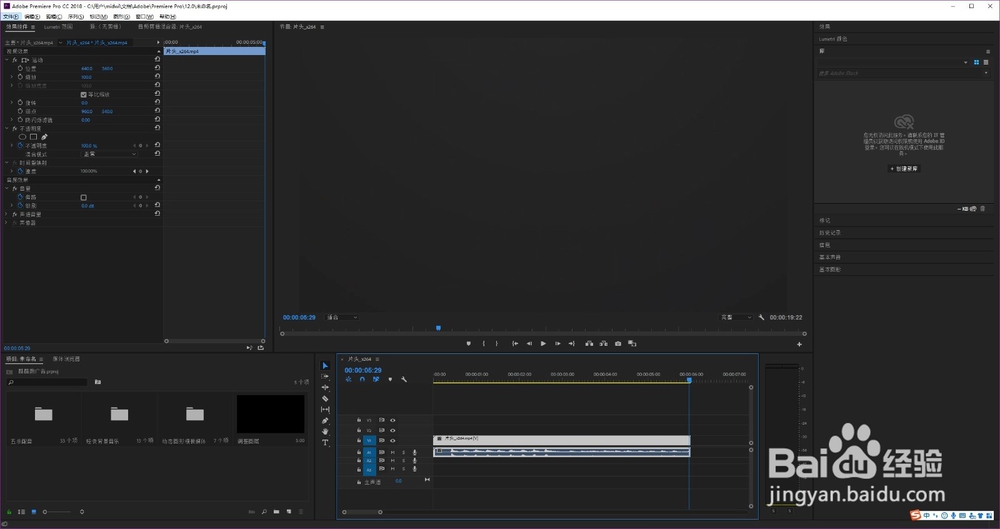Play the program monitor

[x=543, y=343]
